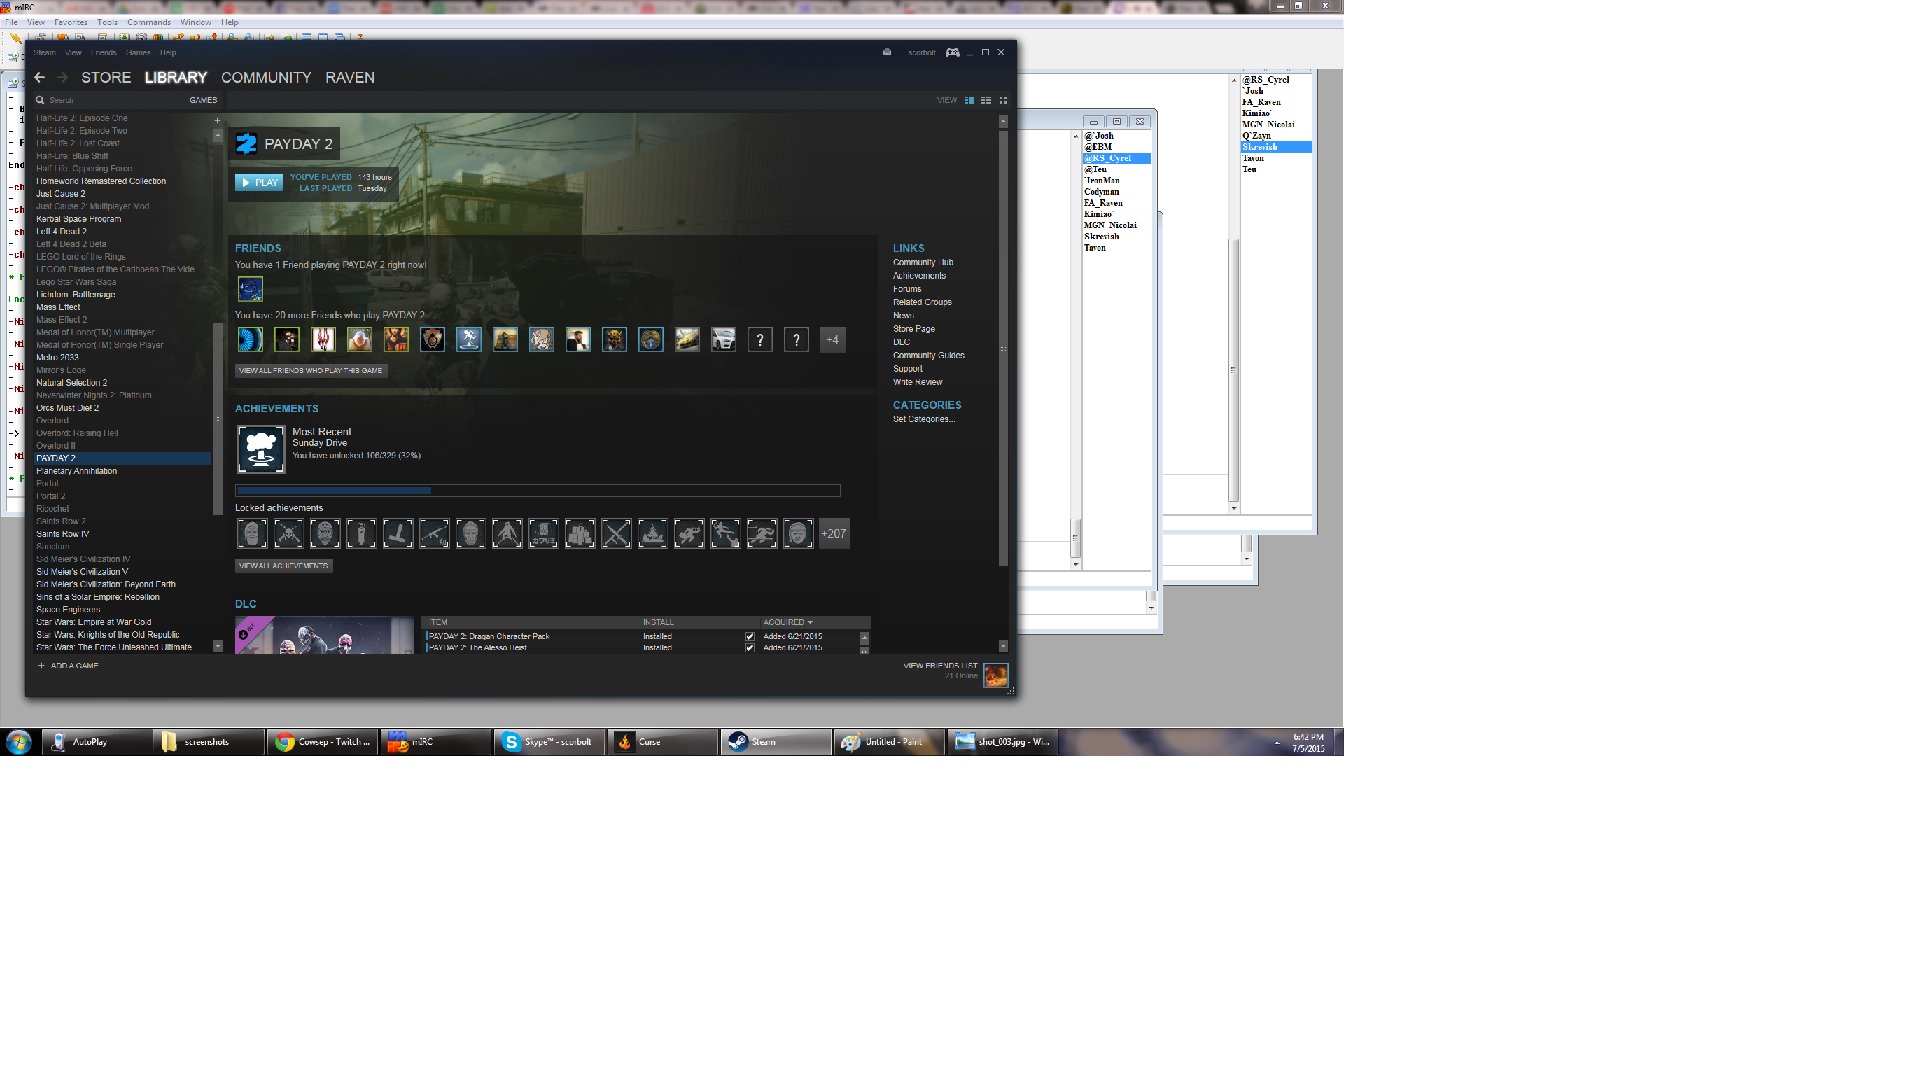Select the detail view icon

pyautogui.click(x=969, y=100)
